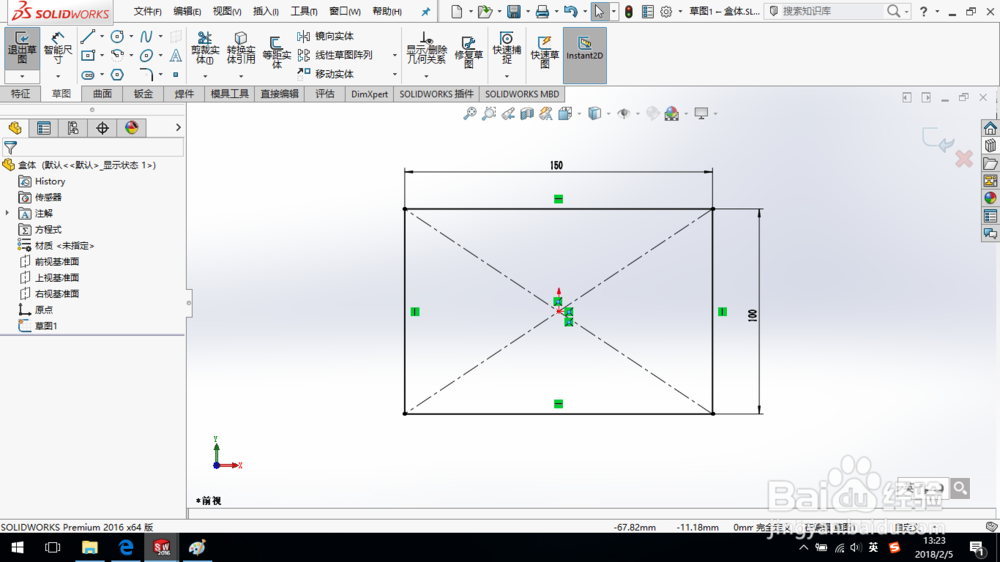Select the sketch Point tool
Screen dimensions: 1000x562
[175, 75]
